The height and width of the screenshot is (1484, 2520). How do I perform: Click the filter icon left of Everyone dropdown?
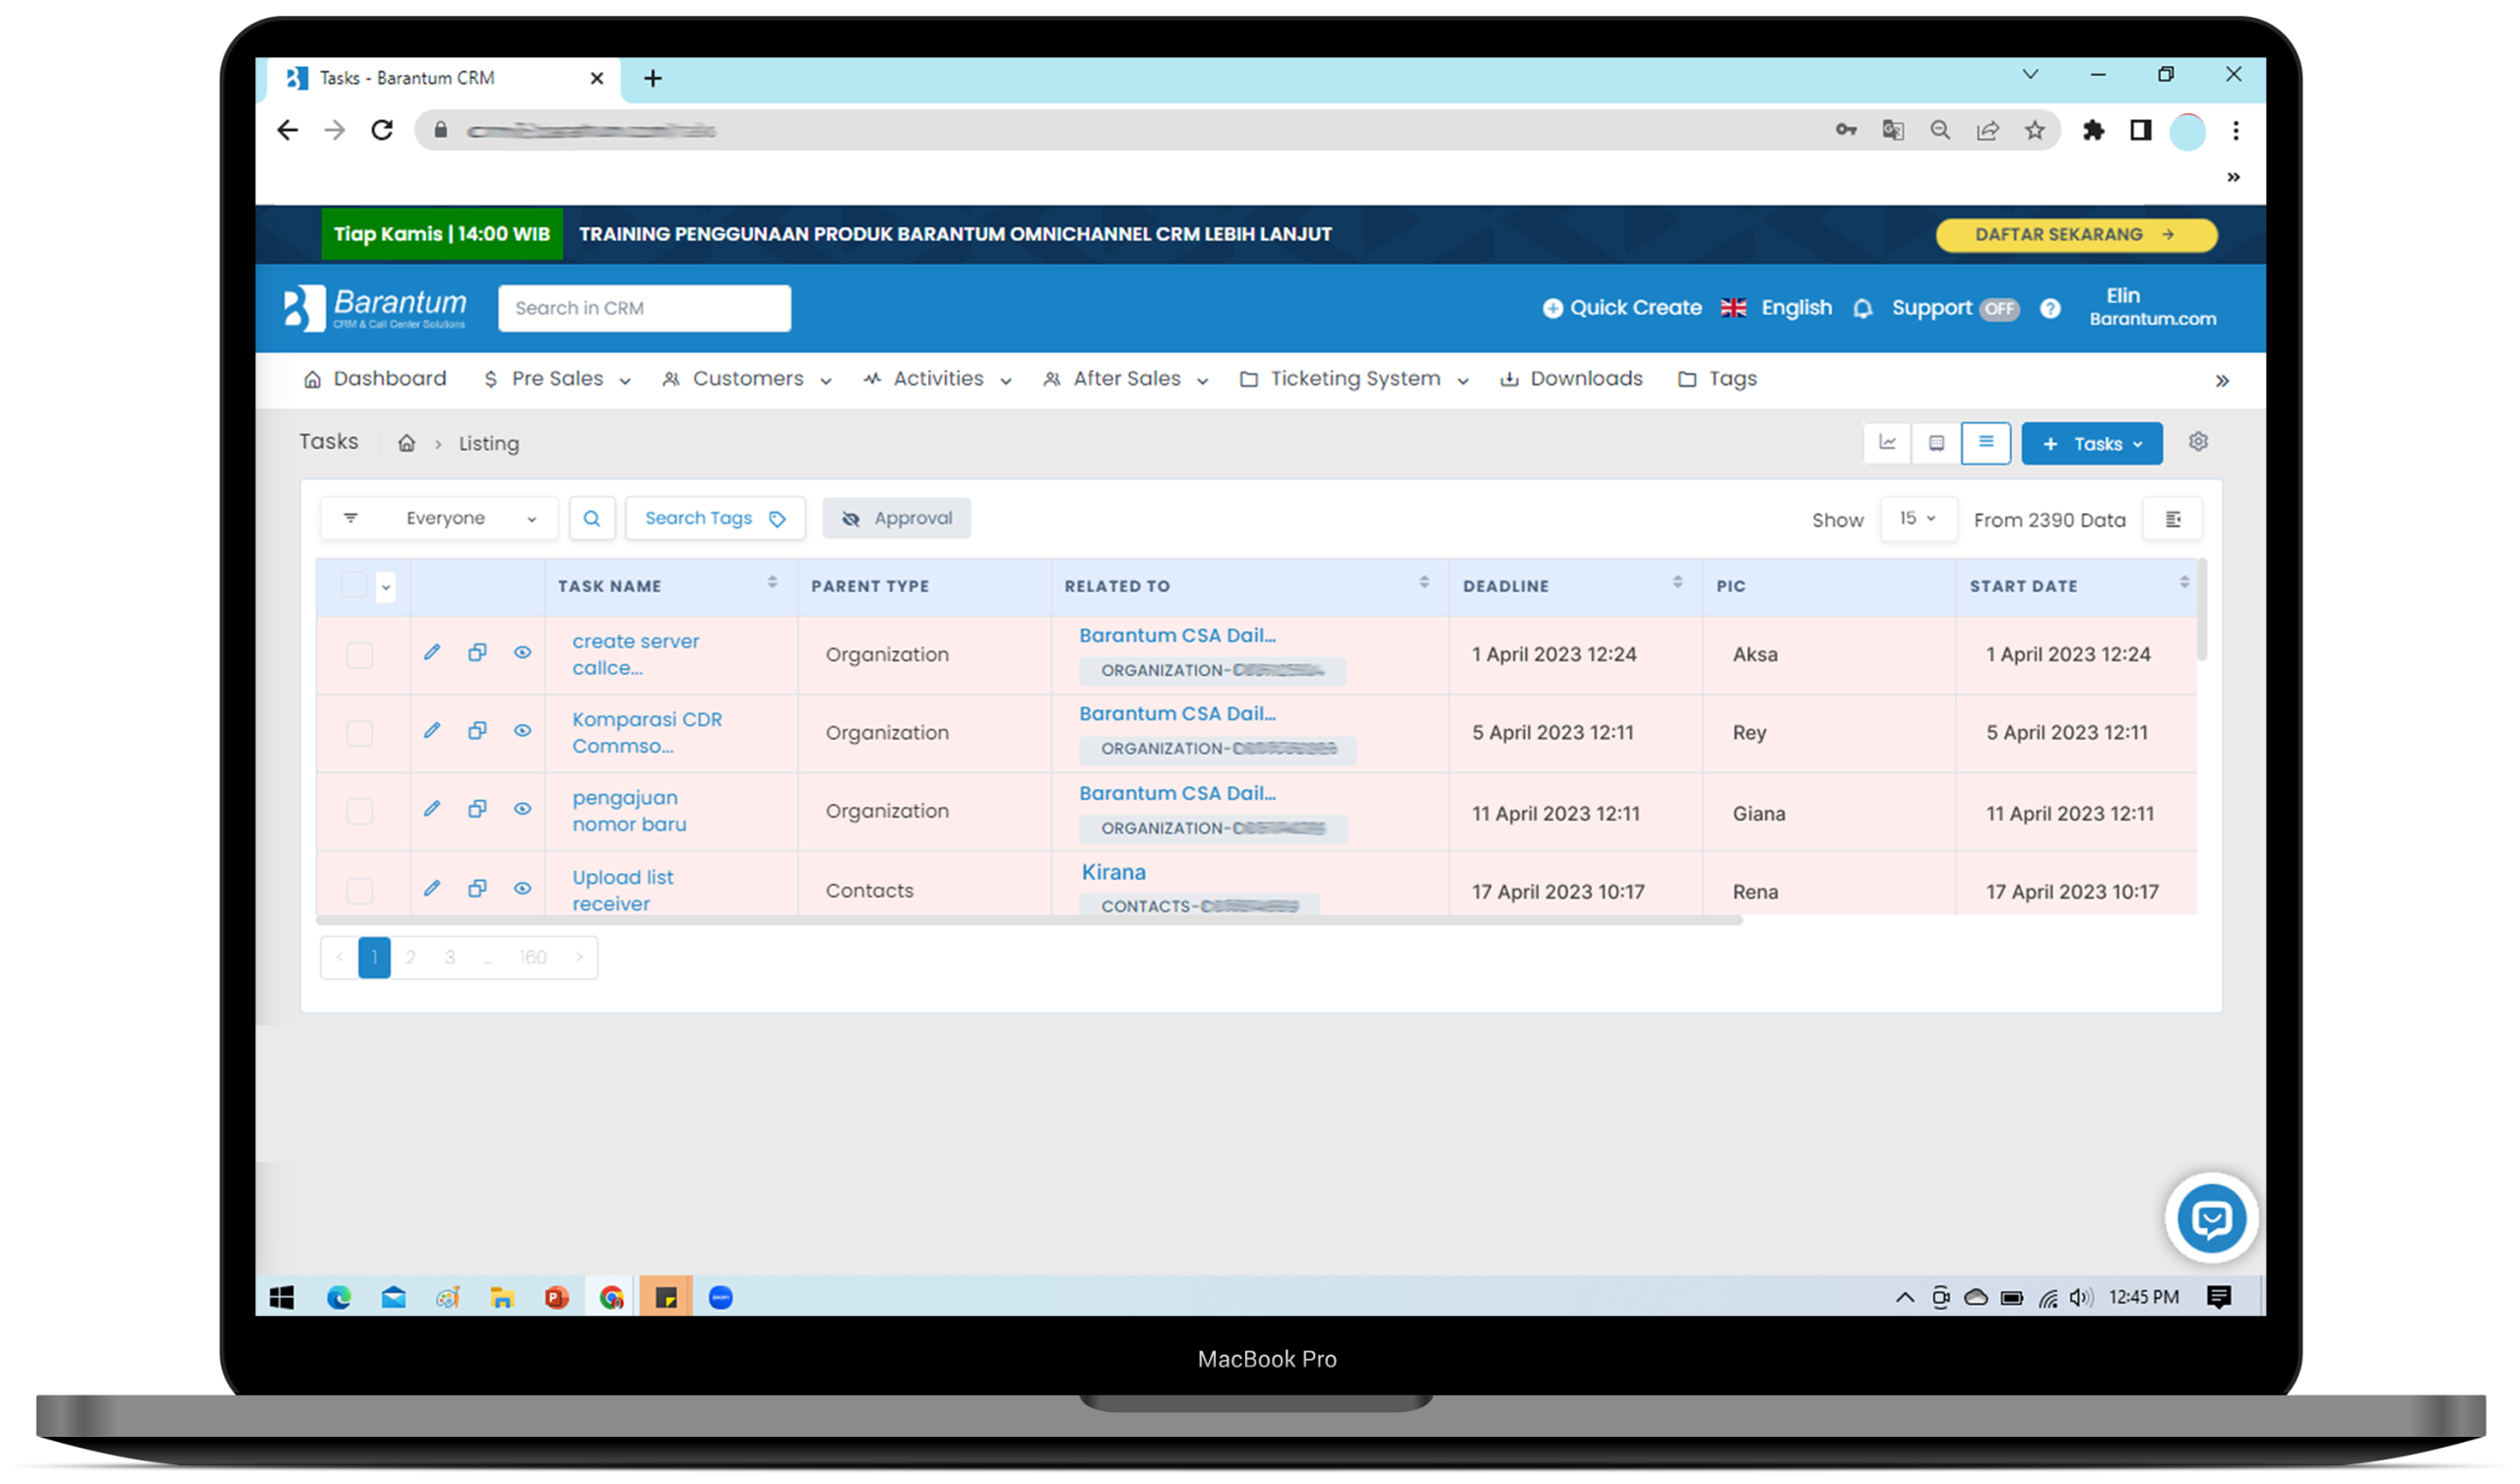point(349,518)
